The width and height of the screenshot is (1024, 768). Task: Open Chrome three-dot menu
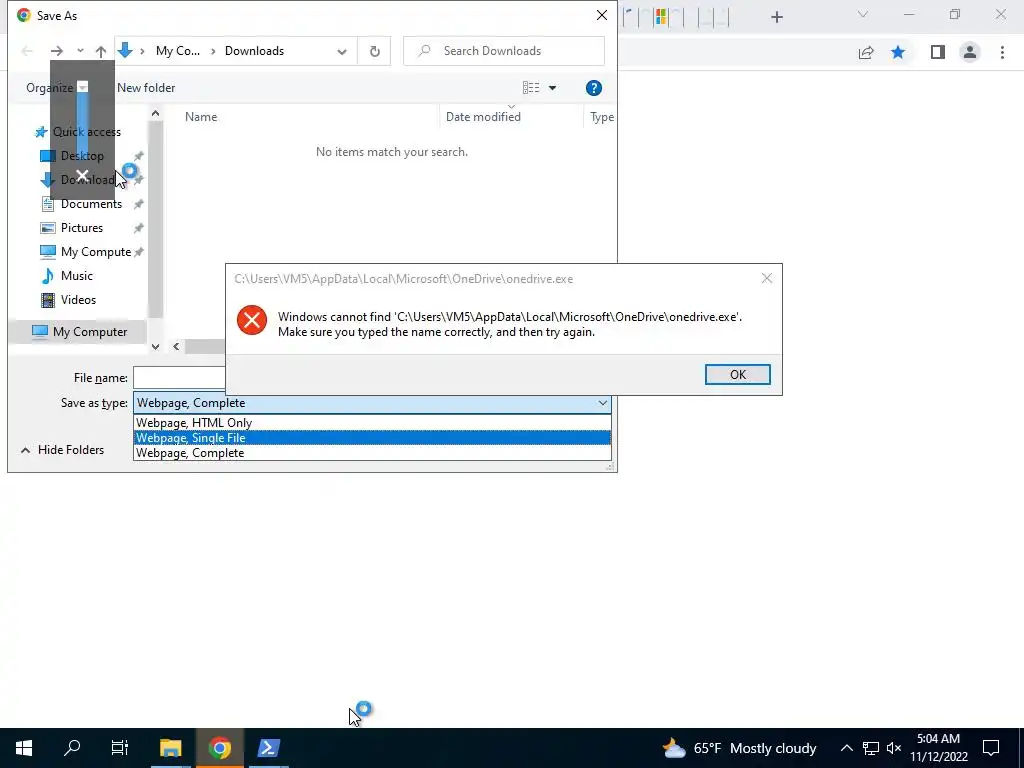(1002, 52)
